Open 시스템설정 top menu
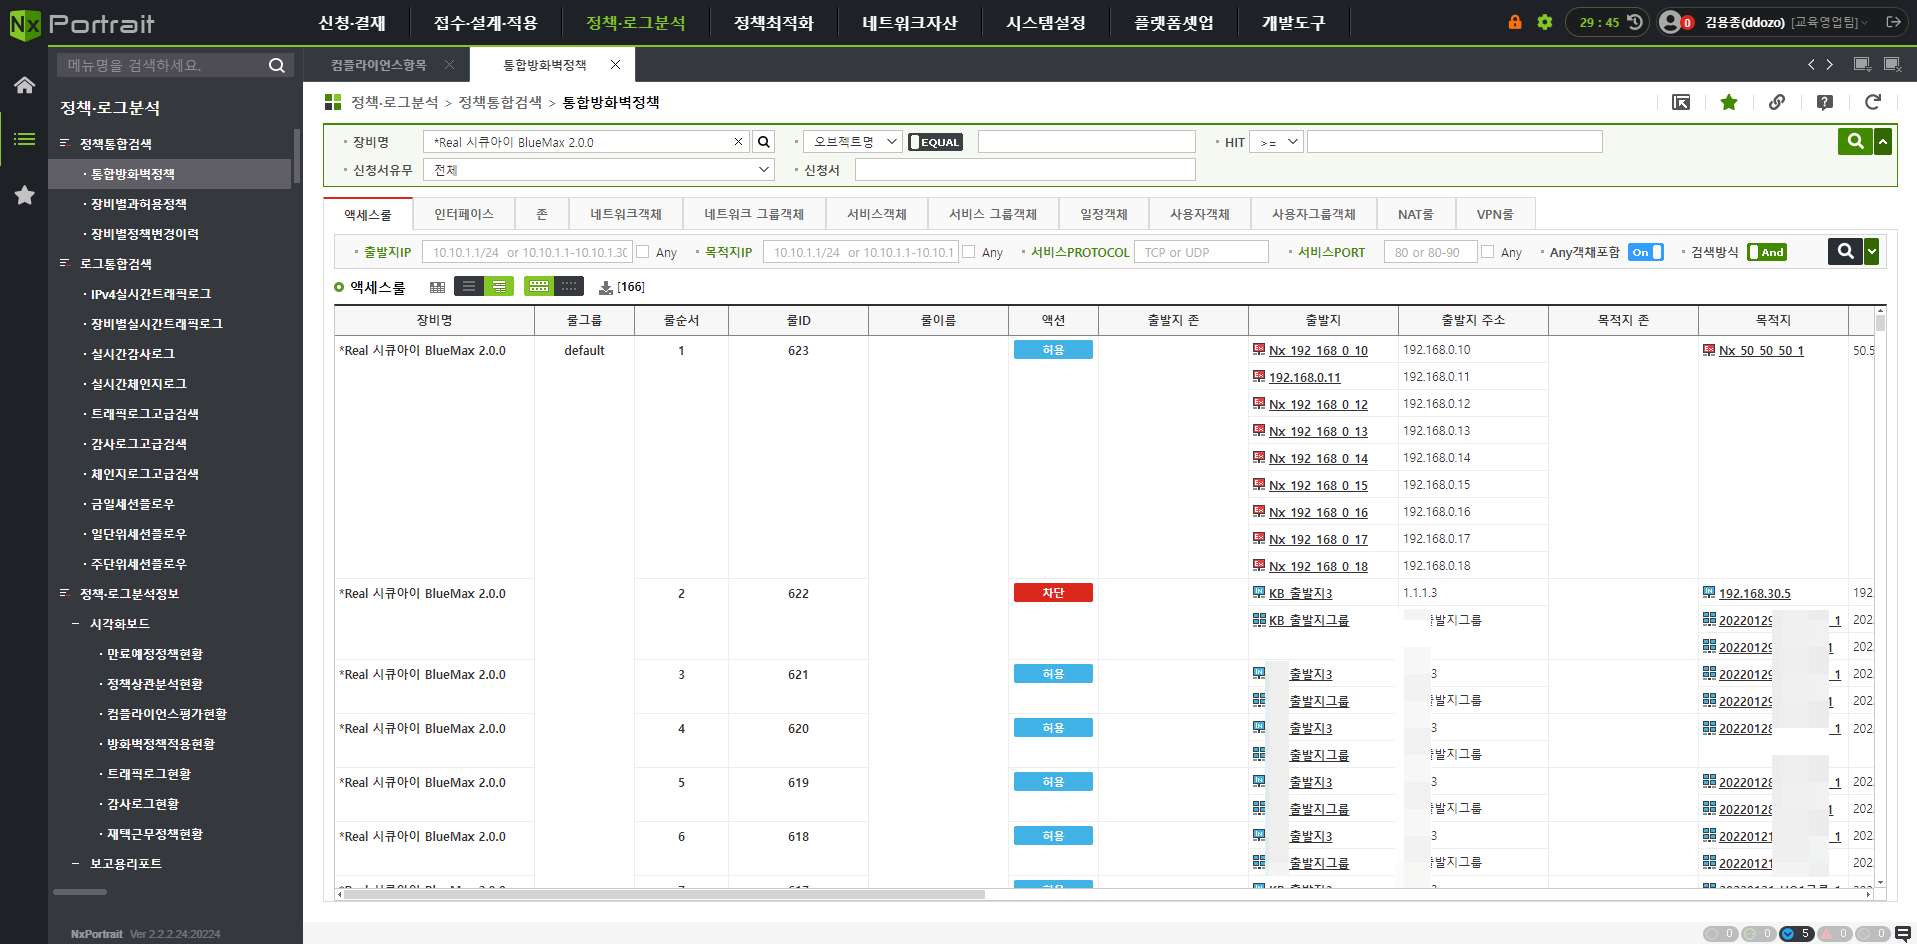The height and width of the screenshot is (944, 1917). click(1045, 23)
